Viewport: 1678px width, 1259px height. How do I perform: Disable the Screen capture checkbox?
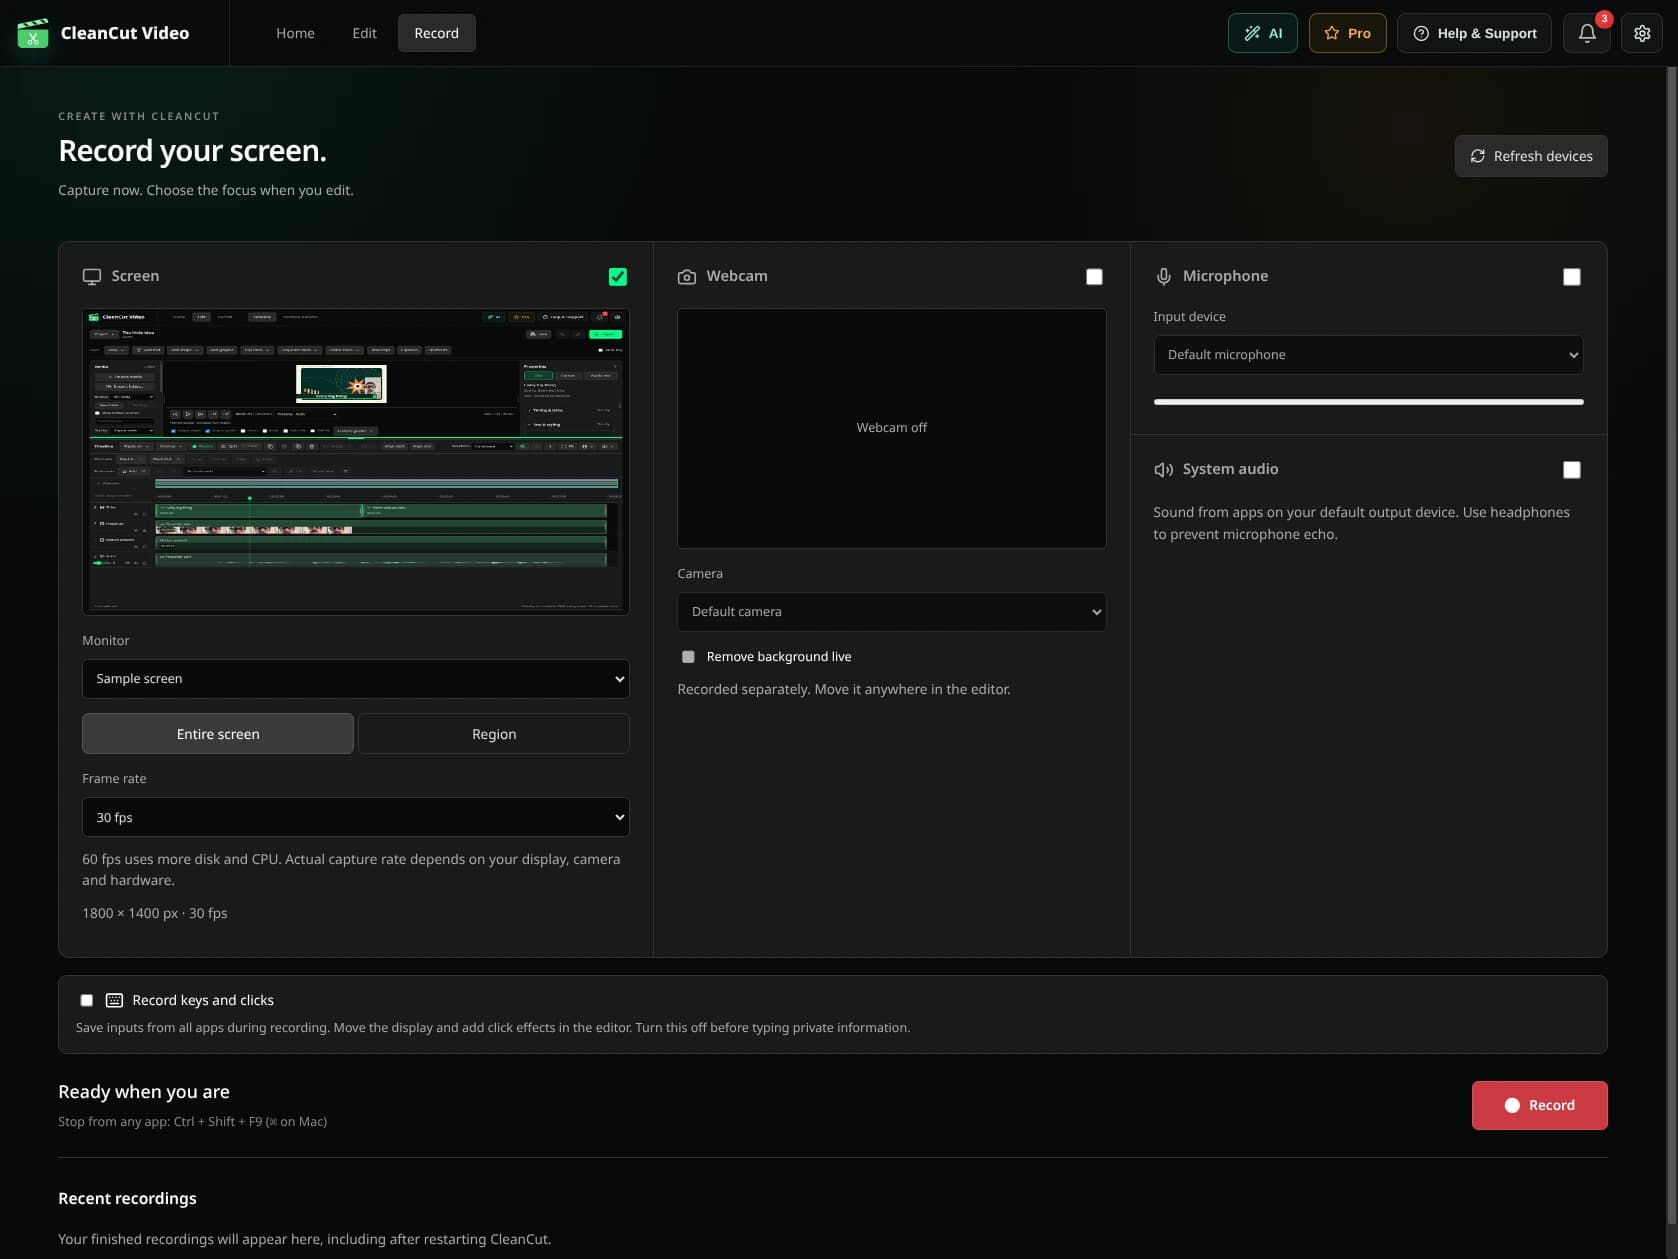618,277
